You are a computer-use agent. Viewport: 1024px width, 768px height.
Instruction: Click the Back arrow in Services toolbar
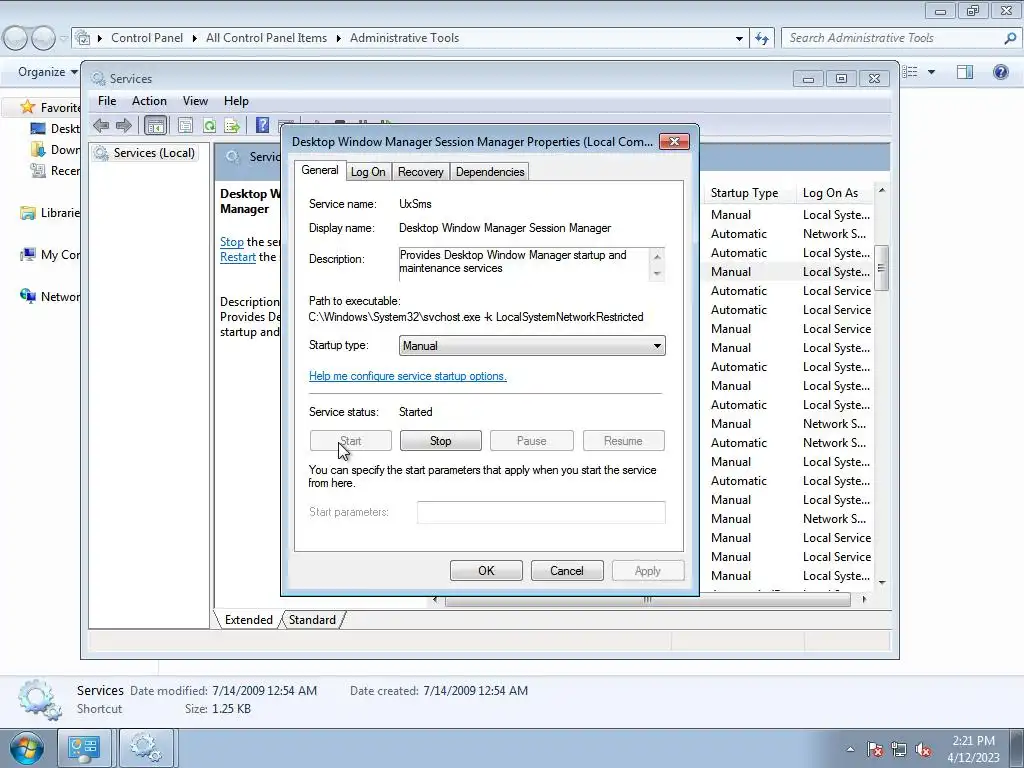101,125
